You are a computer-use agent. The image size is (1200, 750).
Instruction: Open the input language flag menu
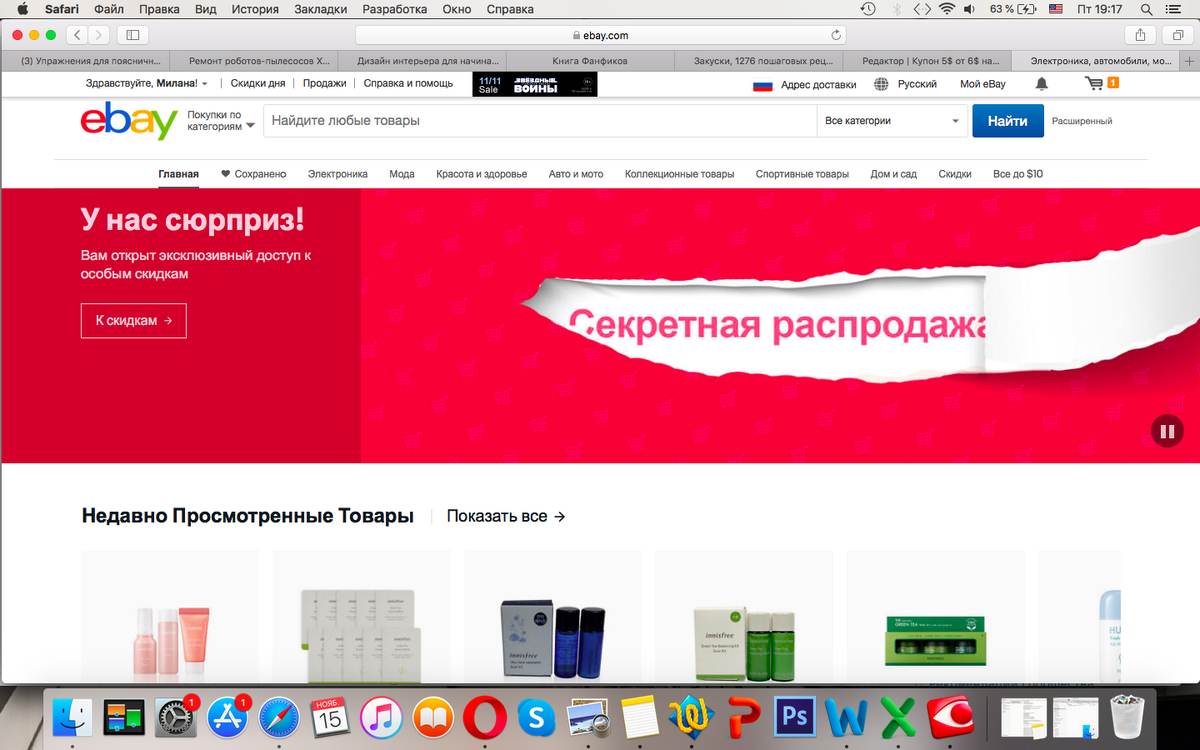1056,9
